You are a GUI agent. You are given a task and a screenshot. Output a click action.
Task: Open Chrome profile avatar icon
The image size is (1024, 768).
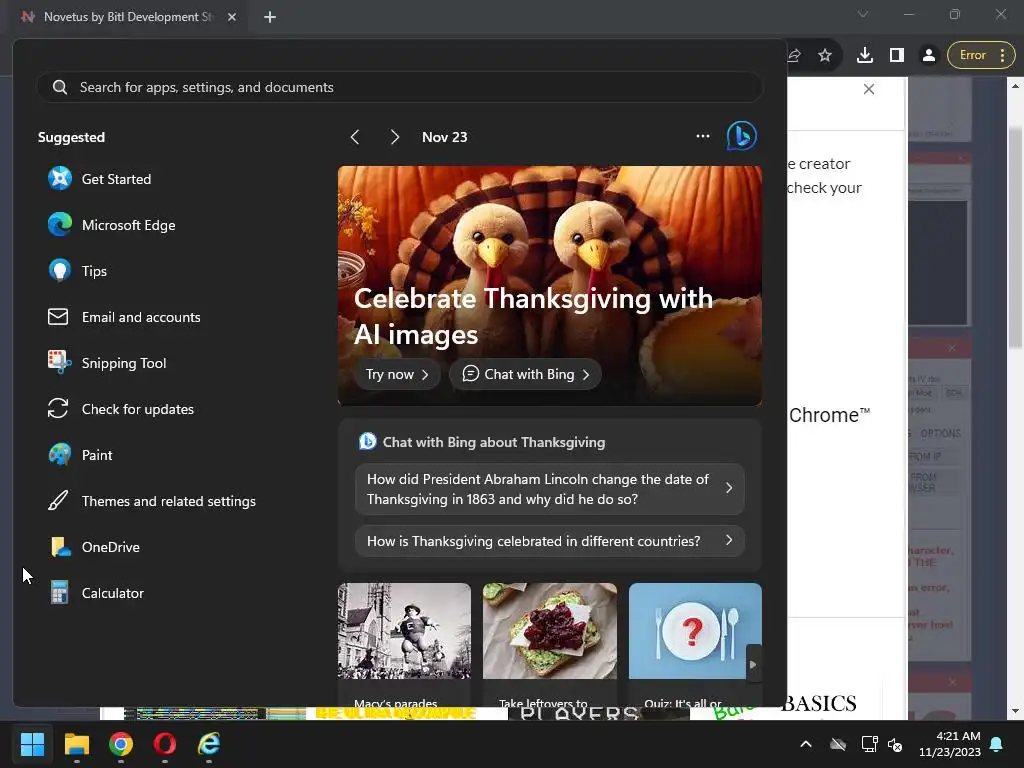pyautogui.click(x=929, y=55)
